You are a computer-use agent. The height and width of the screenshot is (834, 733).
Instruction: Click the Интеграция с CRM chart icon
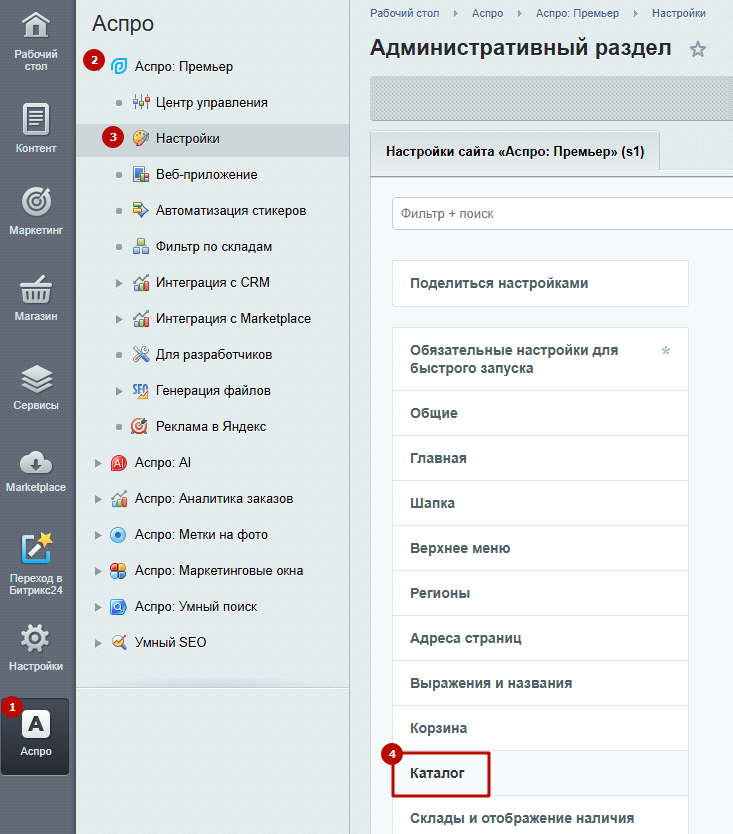pos(140,282)
